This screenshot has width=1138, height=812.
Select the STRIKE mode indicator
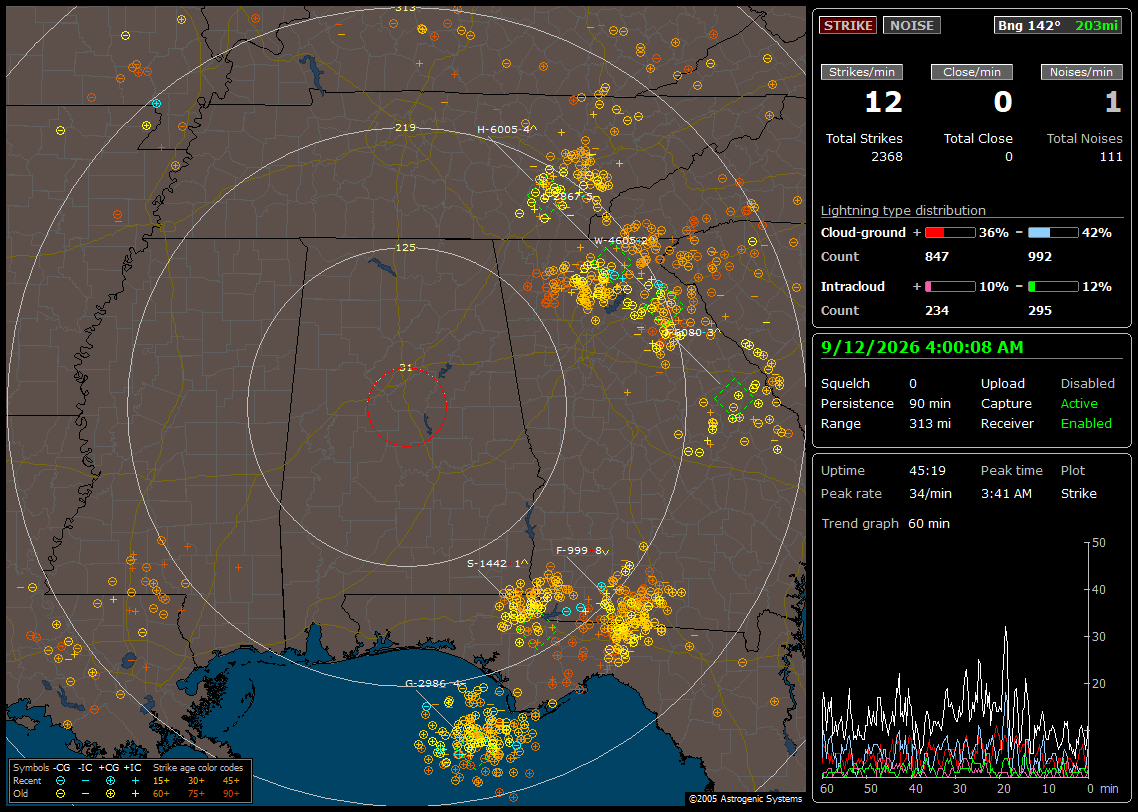[x=848, y=25]
